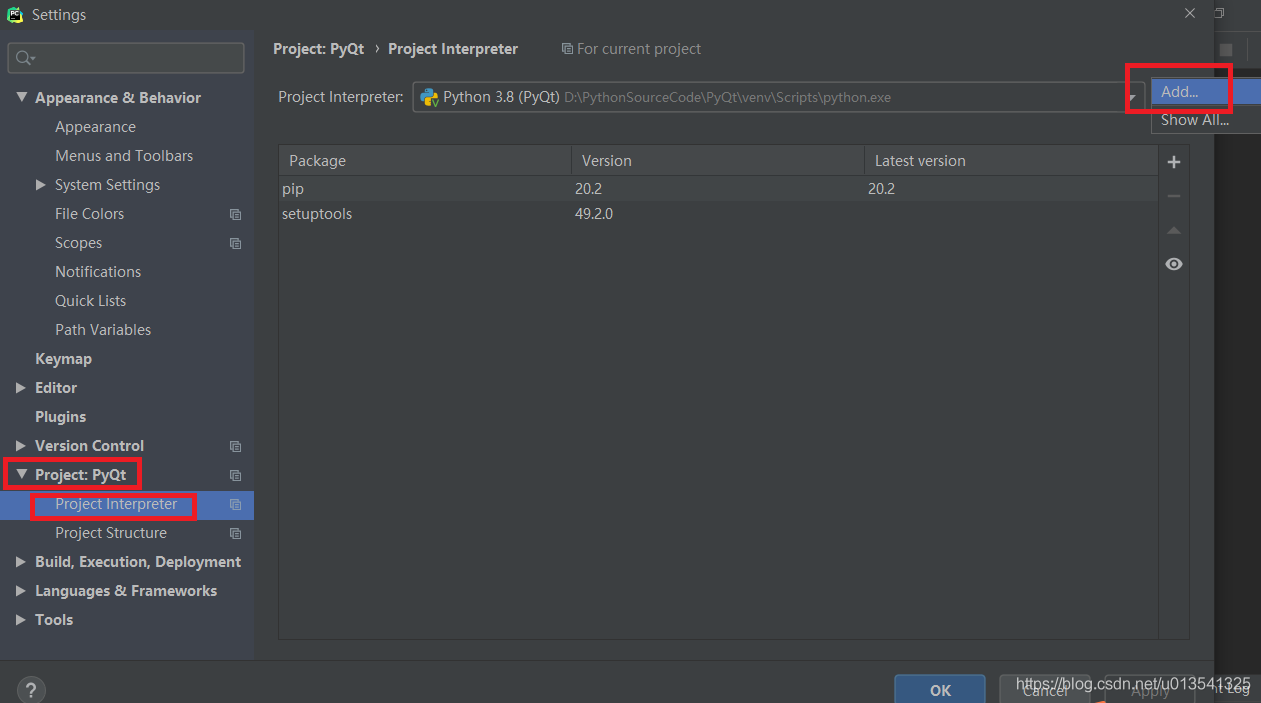The width and height of the screenshot is (1261, 703).
Task: Click the copy-settings icon next to Version Control
Action: click(235, 446)
